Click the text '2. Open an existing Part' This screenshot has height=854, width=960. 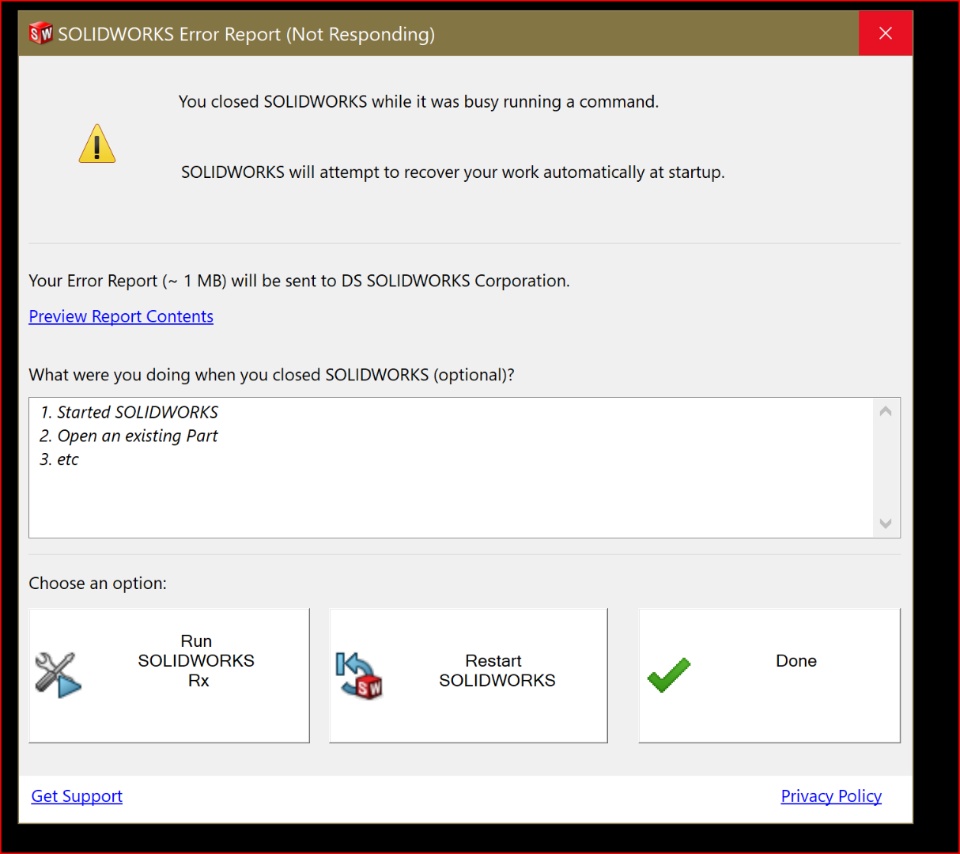click(129, 436)
